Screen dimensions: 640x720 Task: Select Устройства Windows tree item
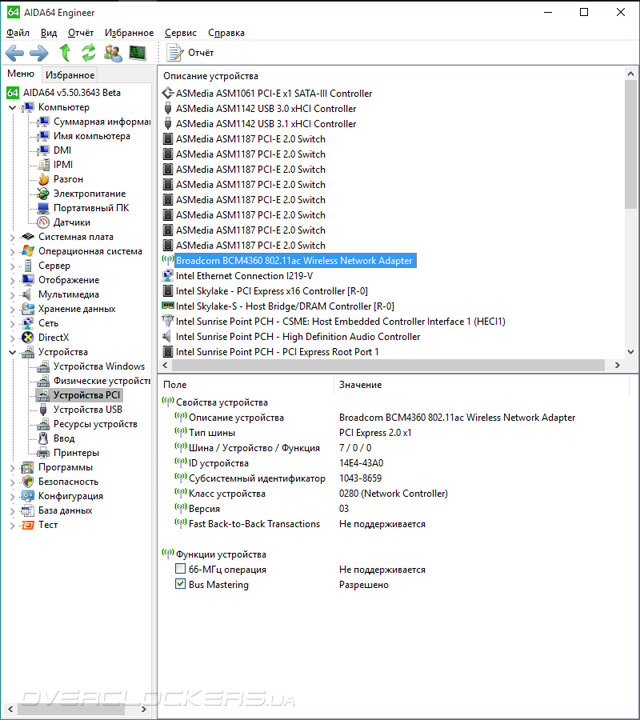99,366
